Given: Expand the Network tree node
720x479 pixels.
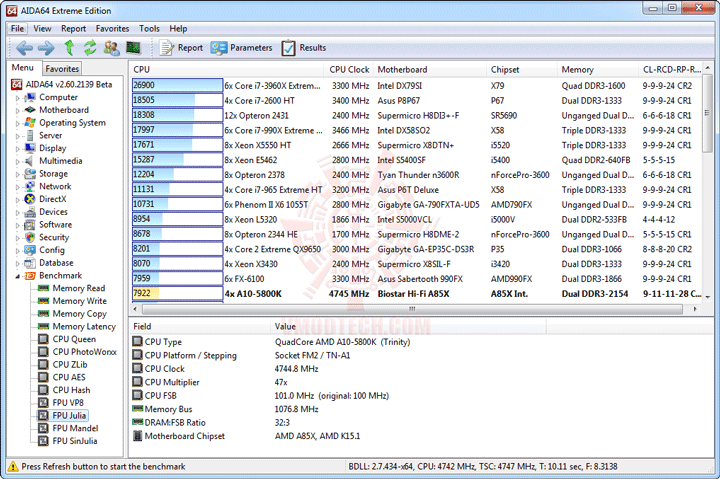Looking at the screenshot, I should pos(17,187).
